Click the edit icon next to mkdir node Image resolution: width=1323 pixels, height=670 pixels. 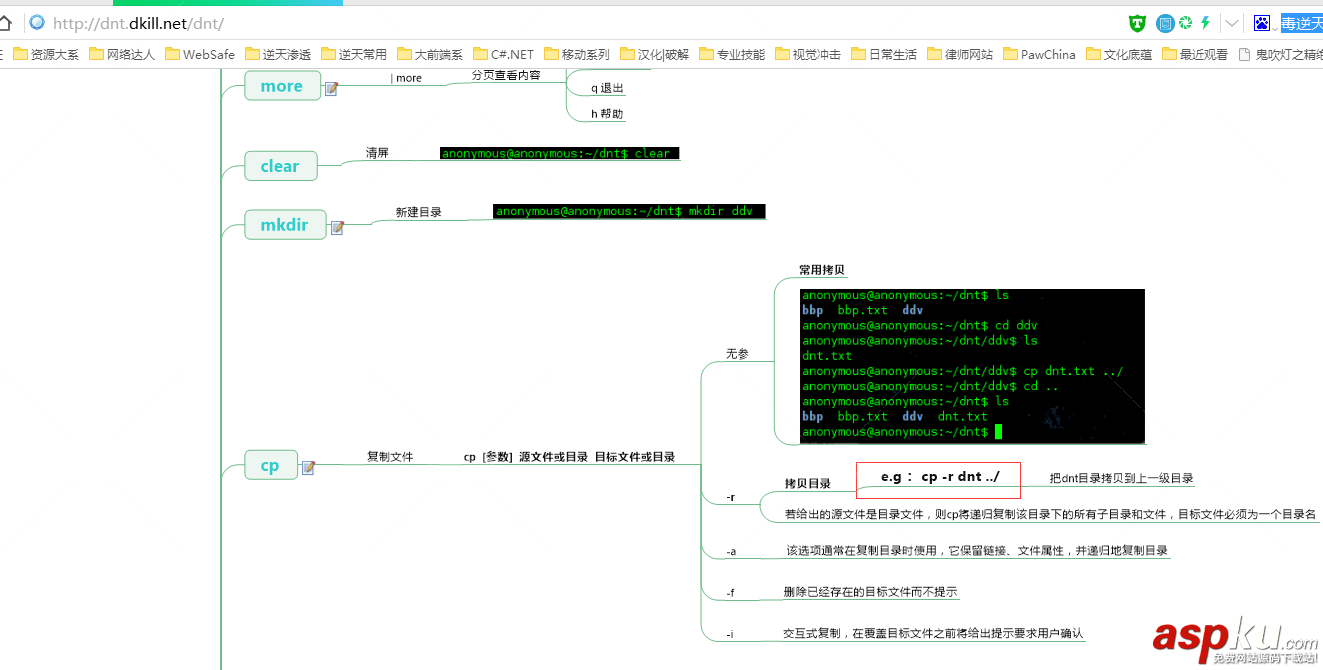tap(337, 228)
